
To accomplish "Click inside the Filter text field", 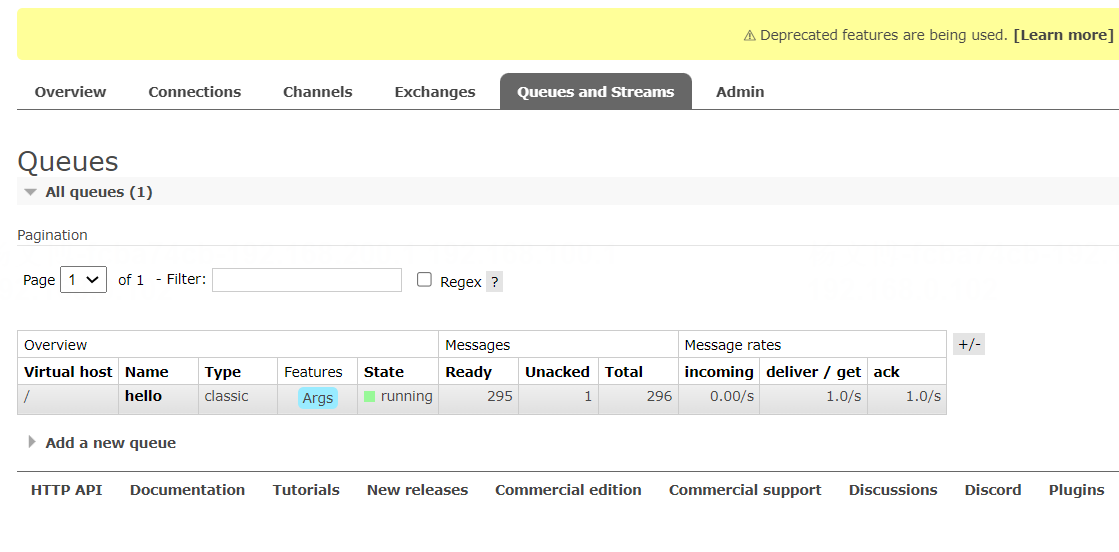I will pos(306,280).
